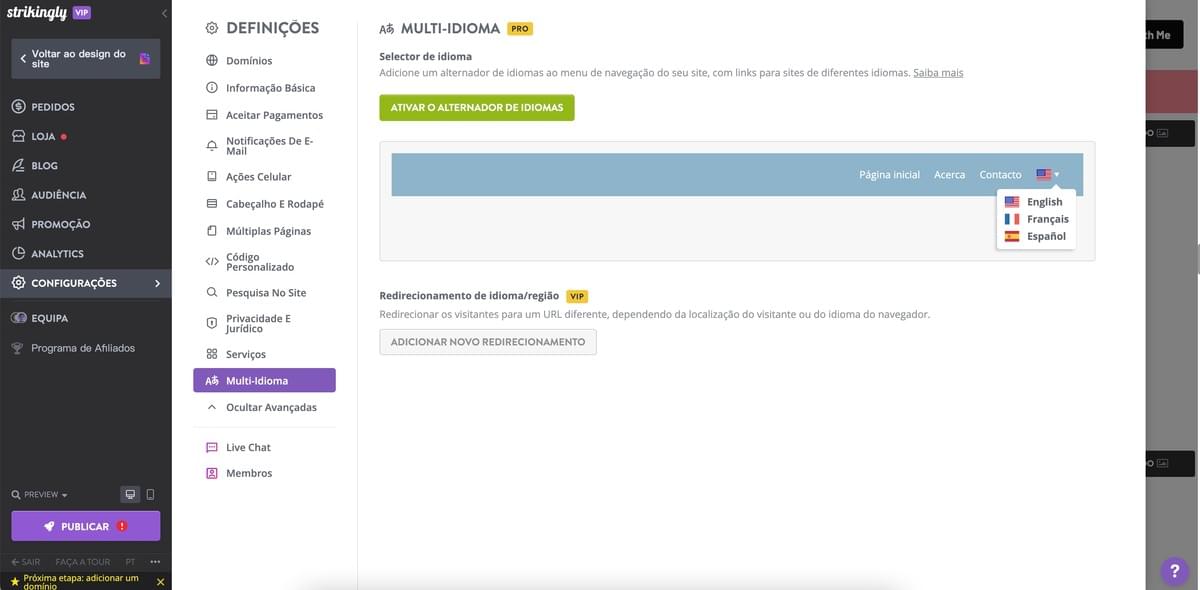Click the purple site icon in Voltar button
The image size is (1200, 590).
[145, 59]
